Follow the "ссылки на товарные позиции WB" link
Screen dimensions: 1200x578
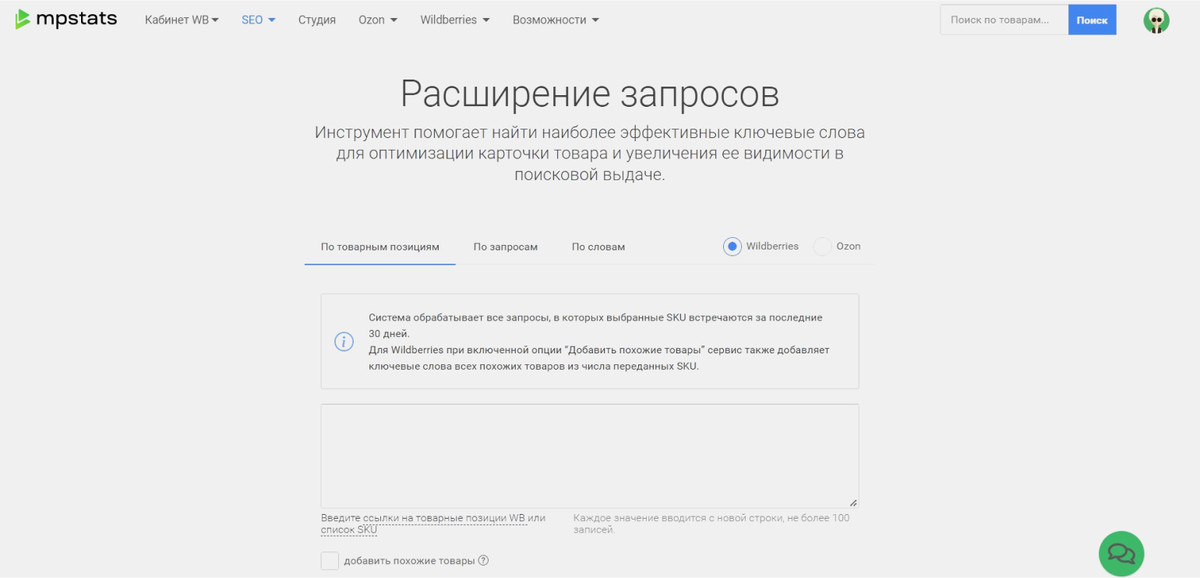pos(444,518)
